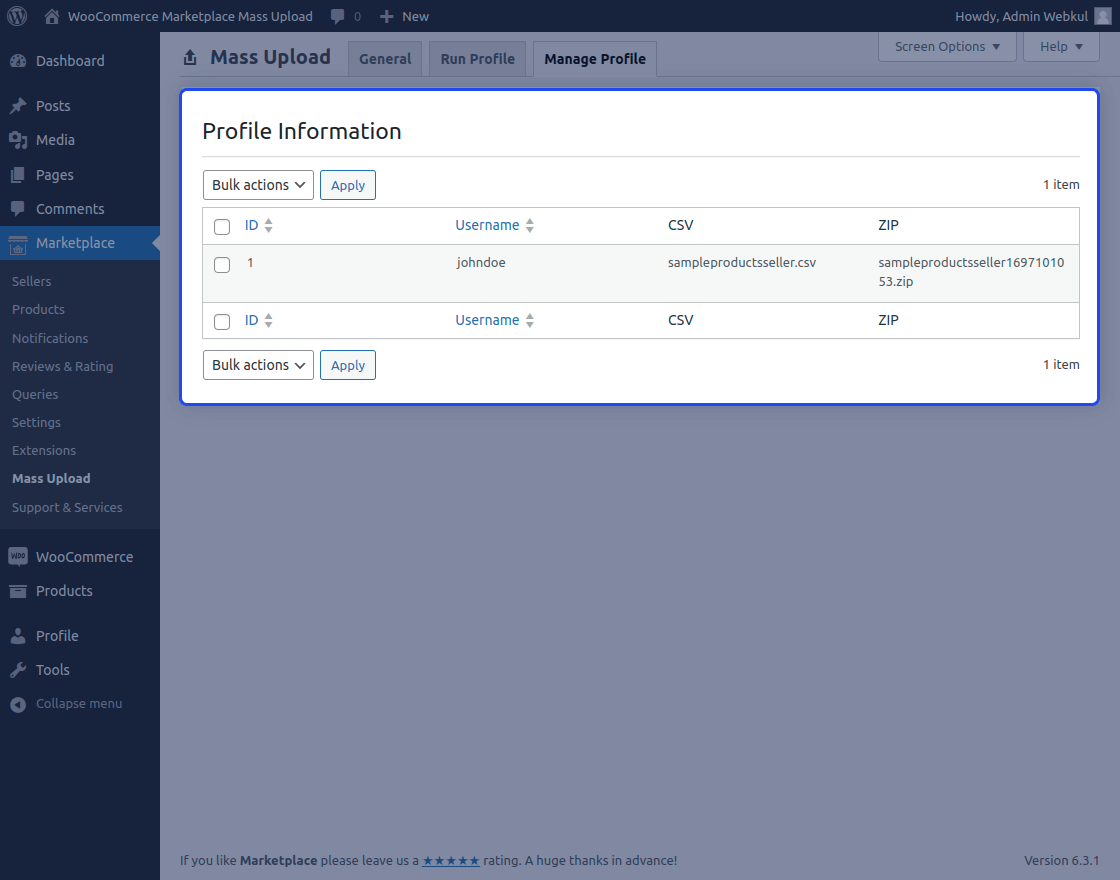This screenshot has height=880, width=1120.
Task: Check the select-all checkbox in table header
Action: (x=221, y=226)
